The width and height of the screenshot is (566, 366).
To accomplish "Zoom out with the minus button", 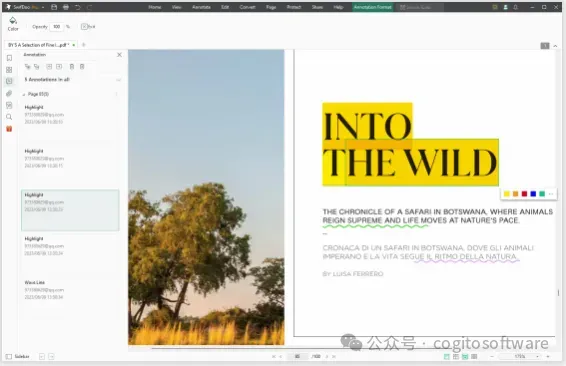I will (x=492, y=356).
